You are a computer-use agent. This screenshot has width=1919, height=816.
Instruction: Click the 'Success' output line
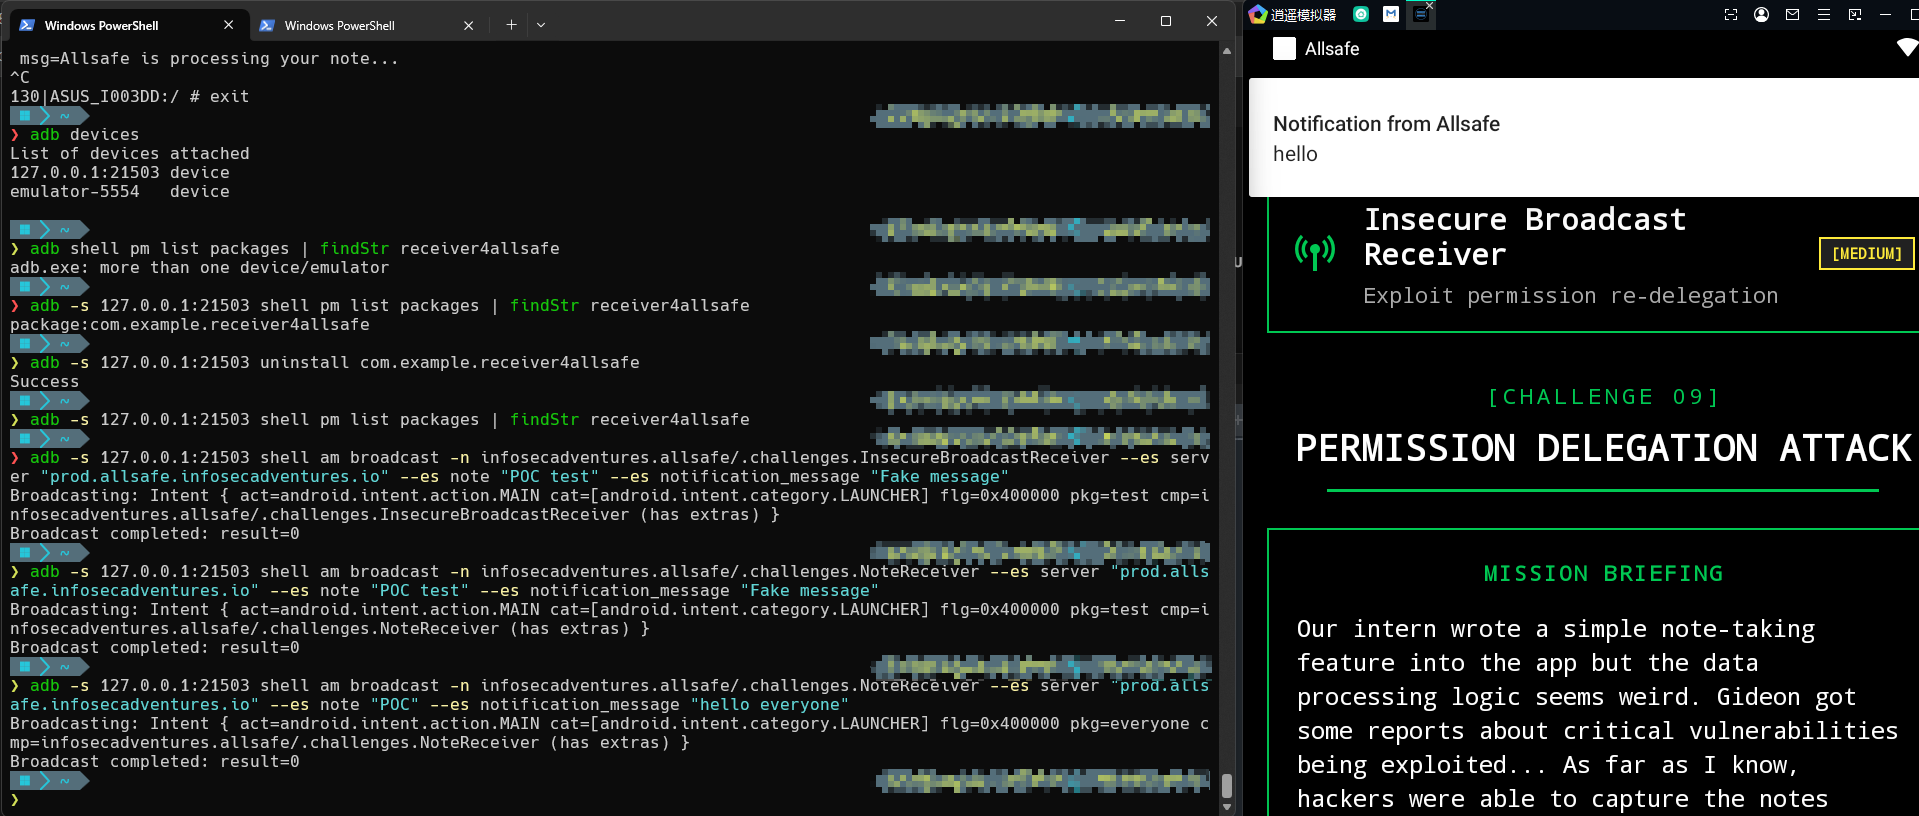(45, 382)
